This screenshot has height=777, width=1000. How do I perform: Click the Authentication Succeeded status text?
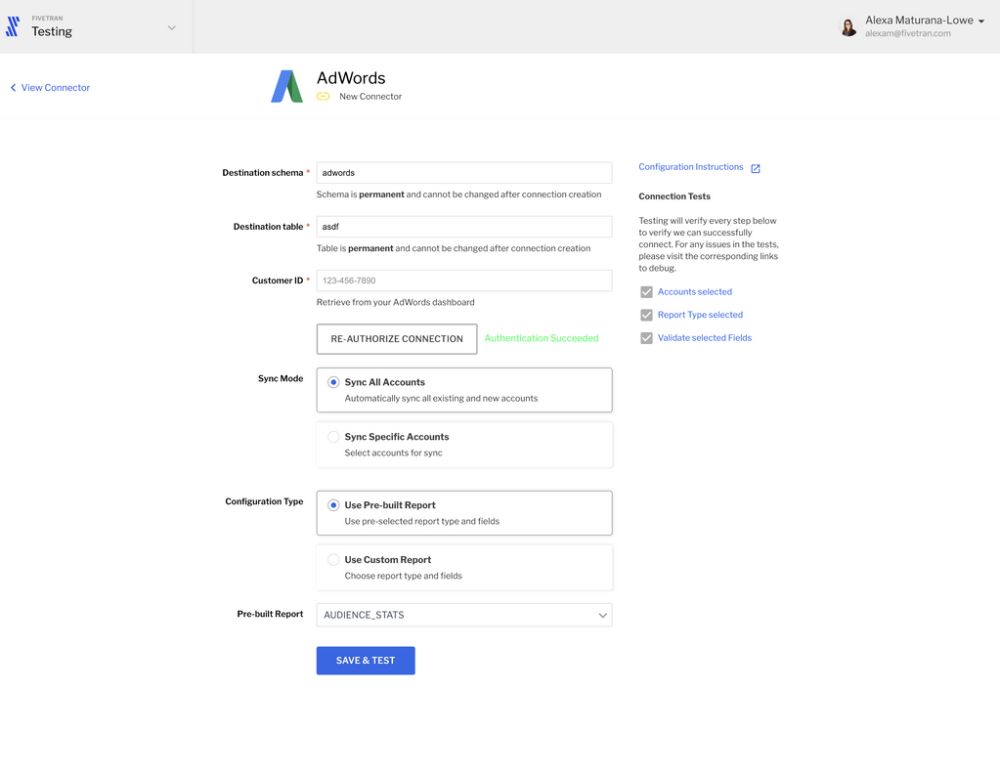pos(541,338)
